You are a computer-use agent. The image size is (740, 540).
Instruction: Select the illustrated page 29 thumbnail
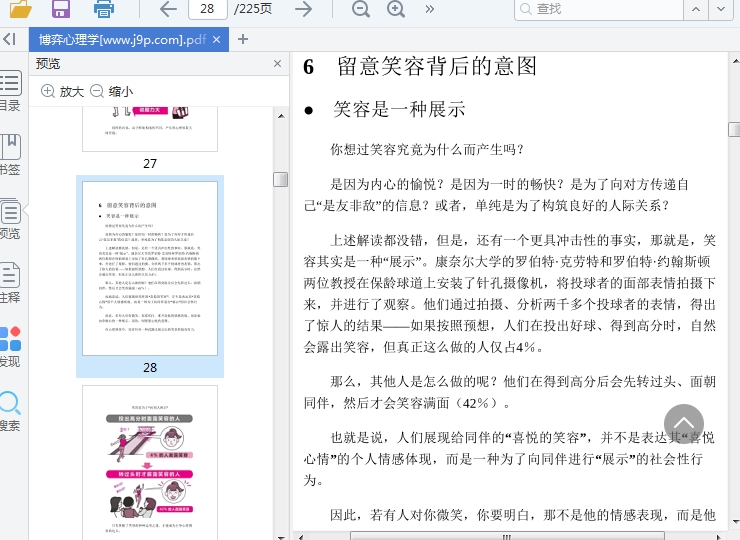[x=150, y=463]
